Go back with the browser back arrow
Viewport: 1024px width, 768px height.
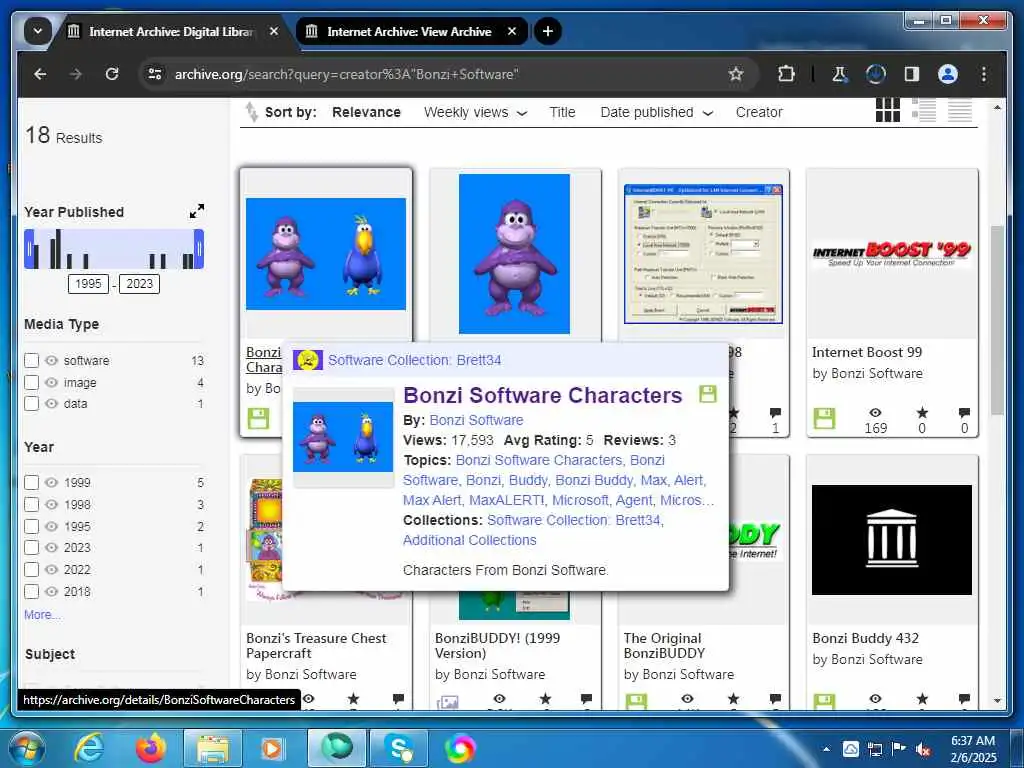click(x=40, y=74)
